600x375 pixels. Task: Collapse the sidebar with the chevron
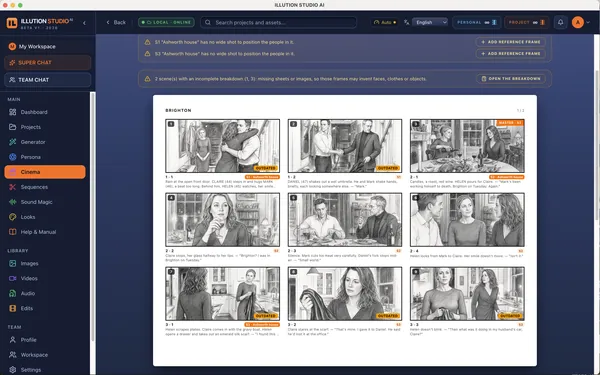pyautogui.click(x=84, y=23)
